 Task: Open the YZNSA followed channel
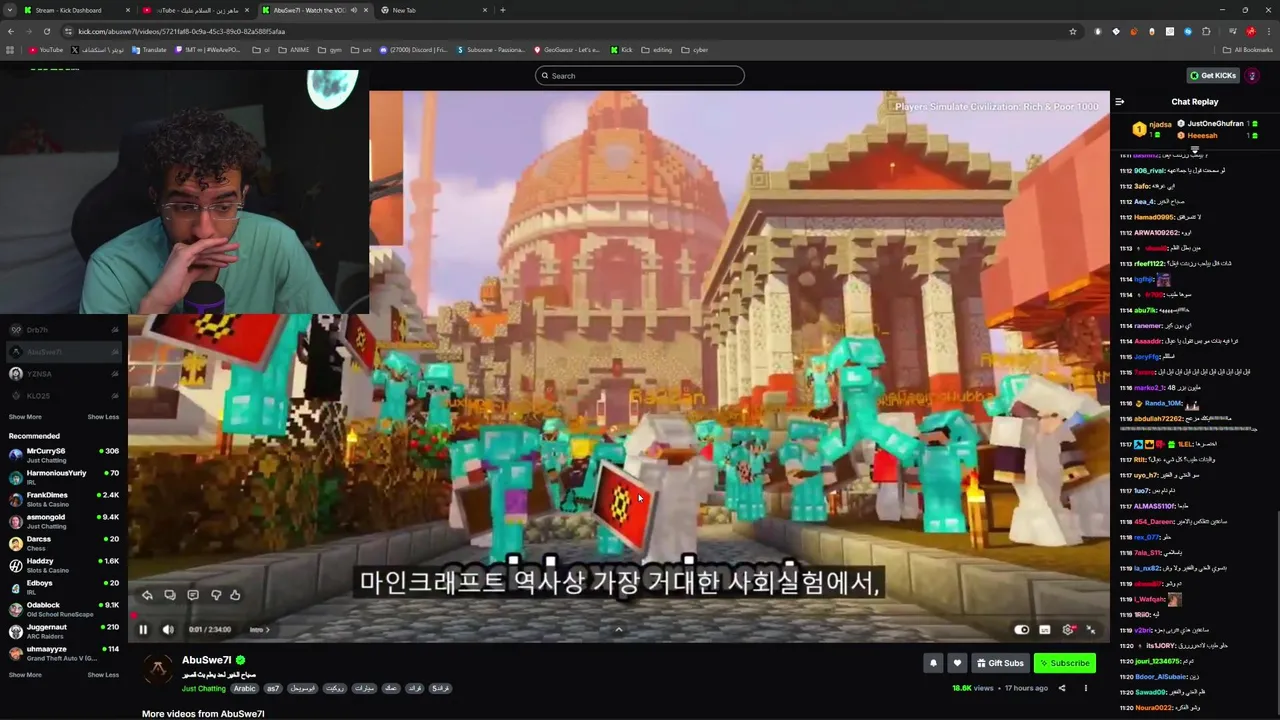point(63,374)
